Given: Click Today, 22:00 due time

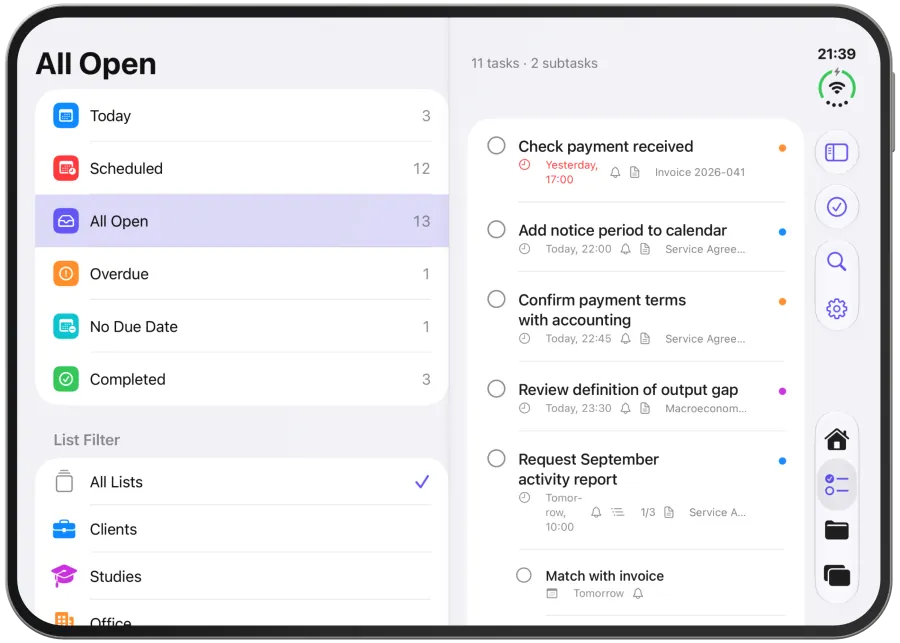Looking at the screenshot, I should click(x=578, y=249).
